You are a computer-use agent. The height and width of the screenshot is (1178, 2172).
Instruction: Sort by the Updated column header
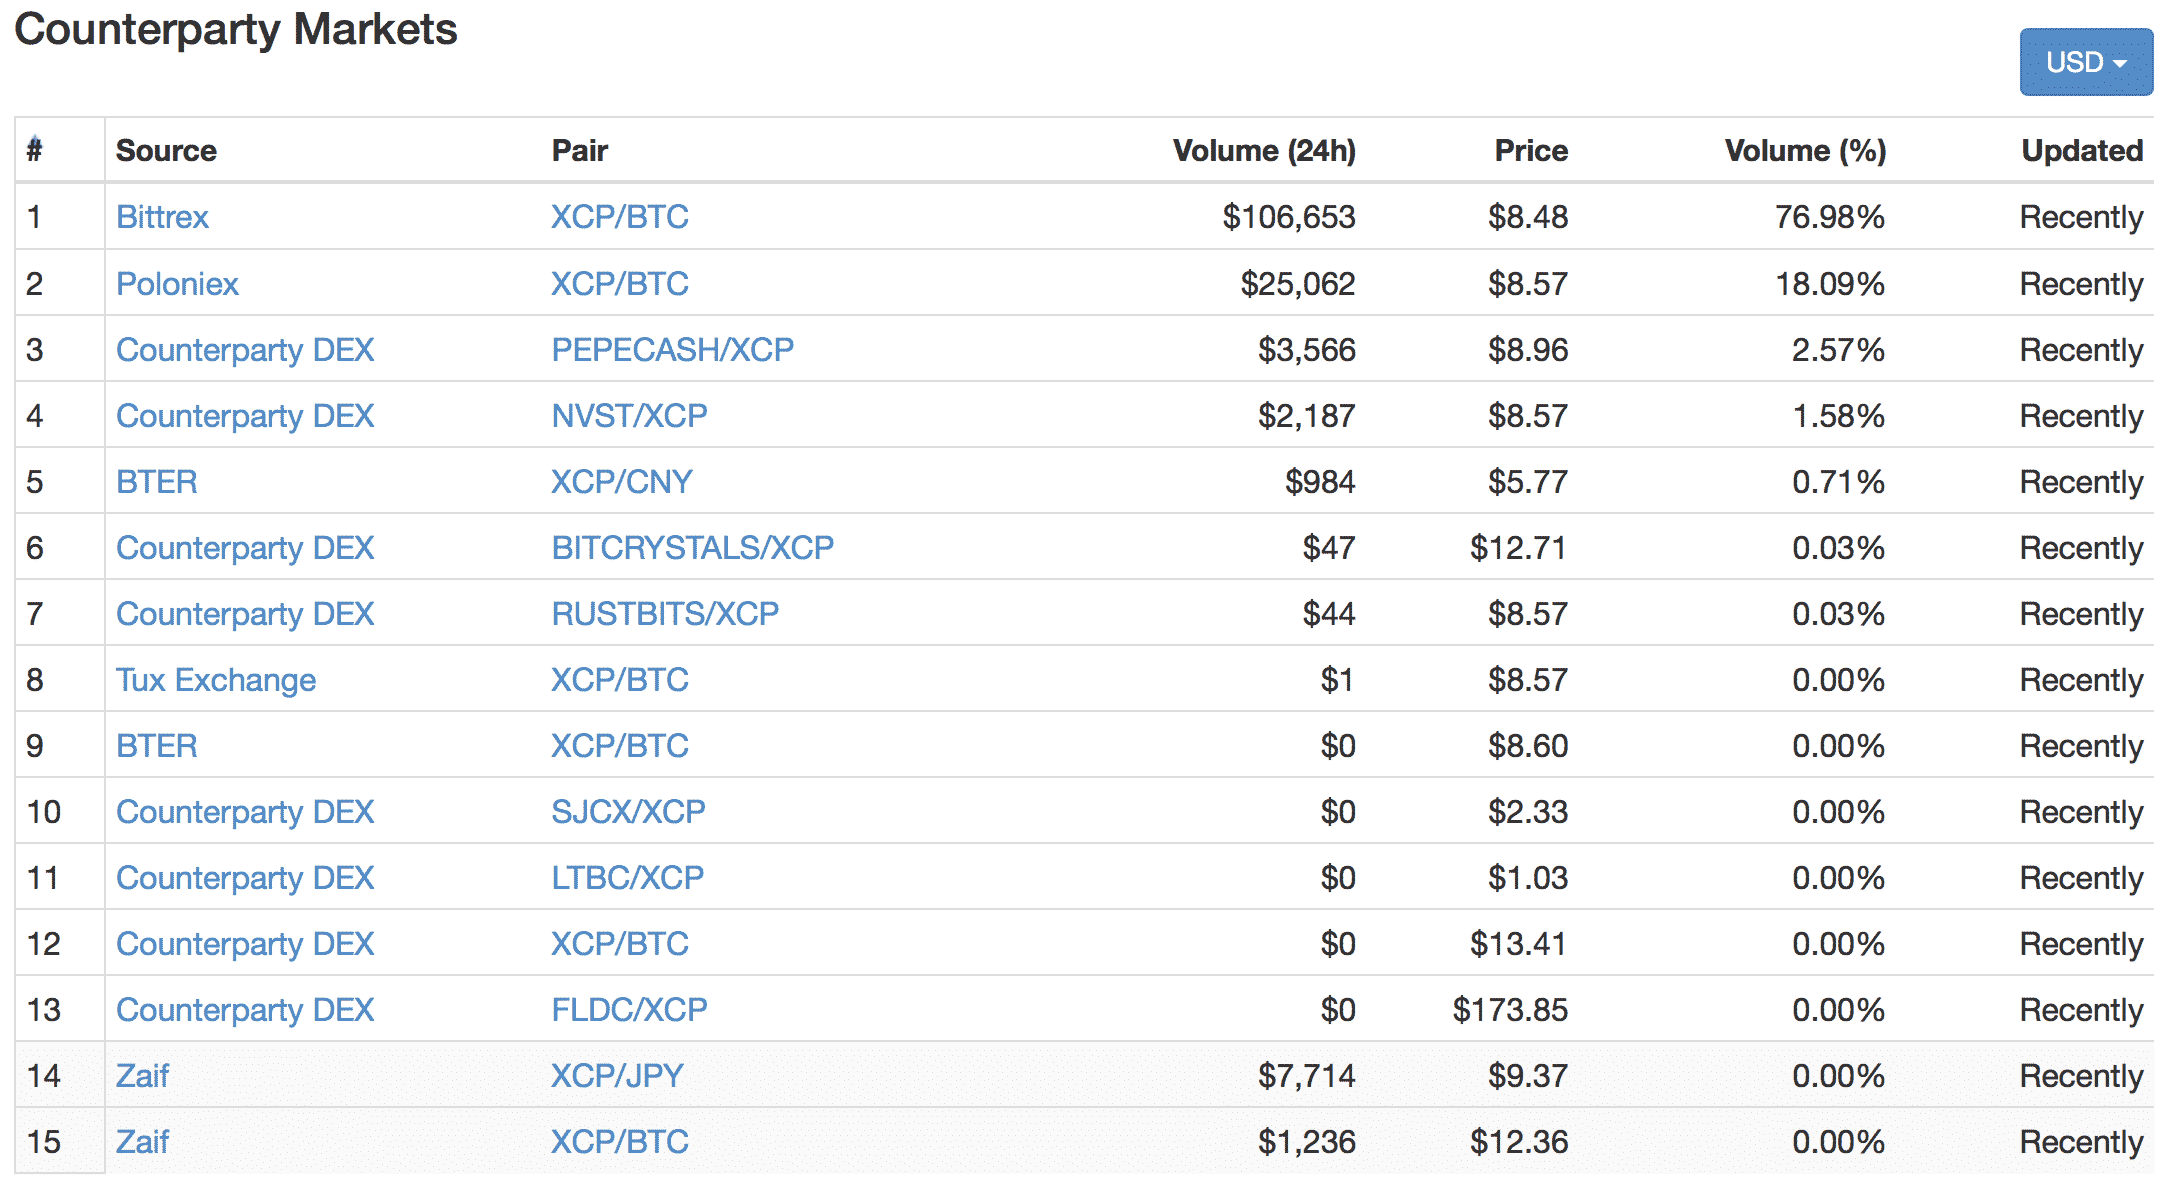(x=2082, y=151)
